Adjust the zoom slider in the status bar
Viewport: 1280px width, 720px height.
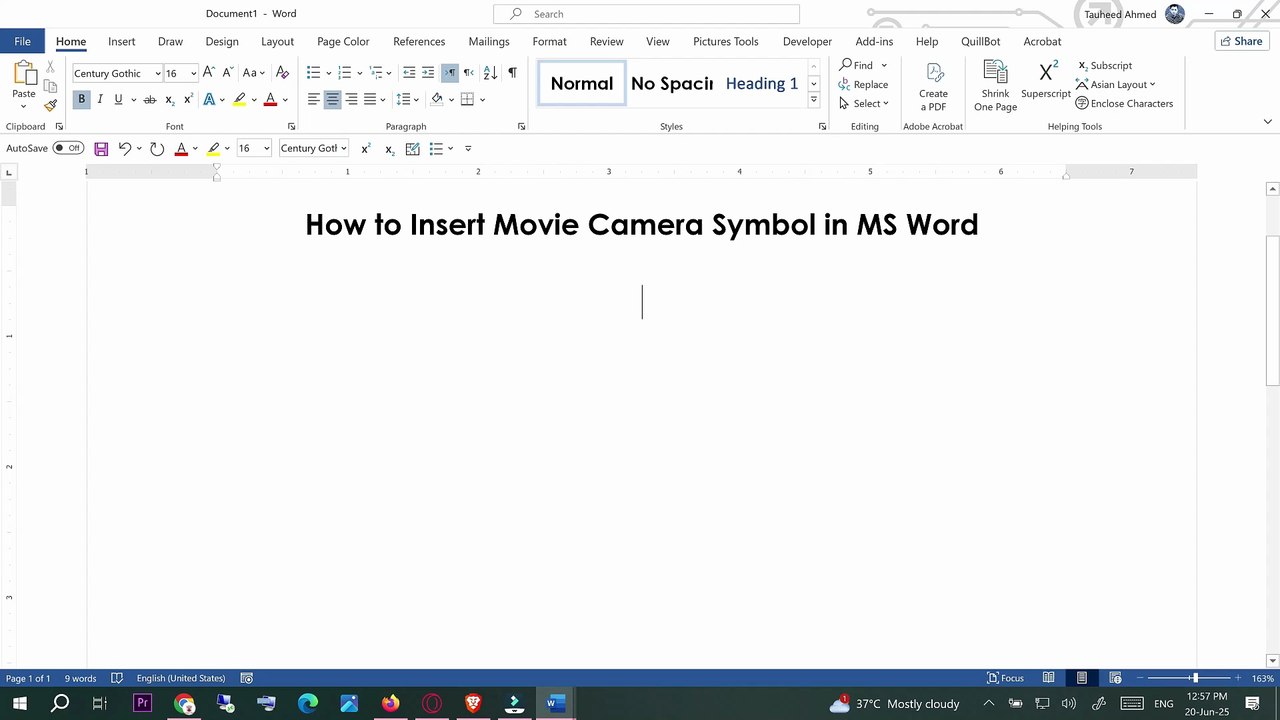coord(1195,678)
